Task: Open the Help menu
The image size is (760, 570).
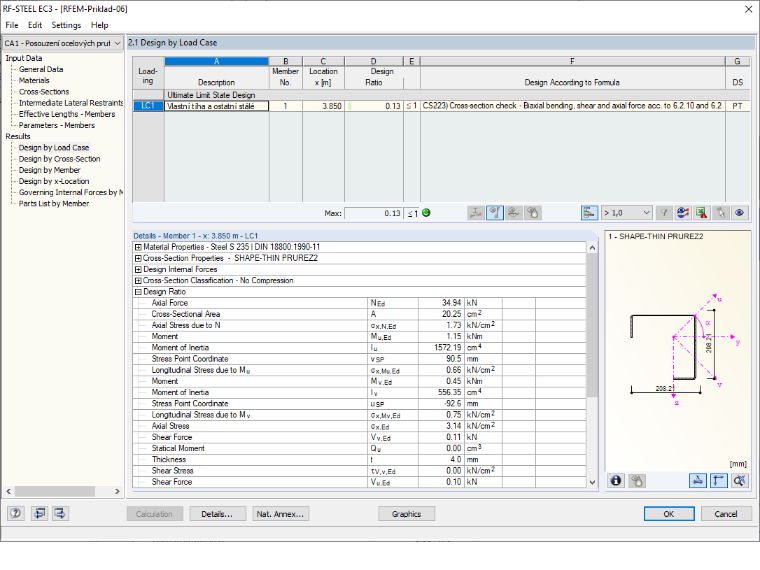Action: click(x=99, y=25)
